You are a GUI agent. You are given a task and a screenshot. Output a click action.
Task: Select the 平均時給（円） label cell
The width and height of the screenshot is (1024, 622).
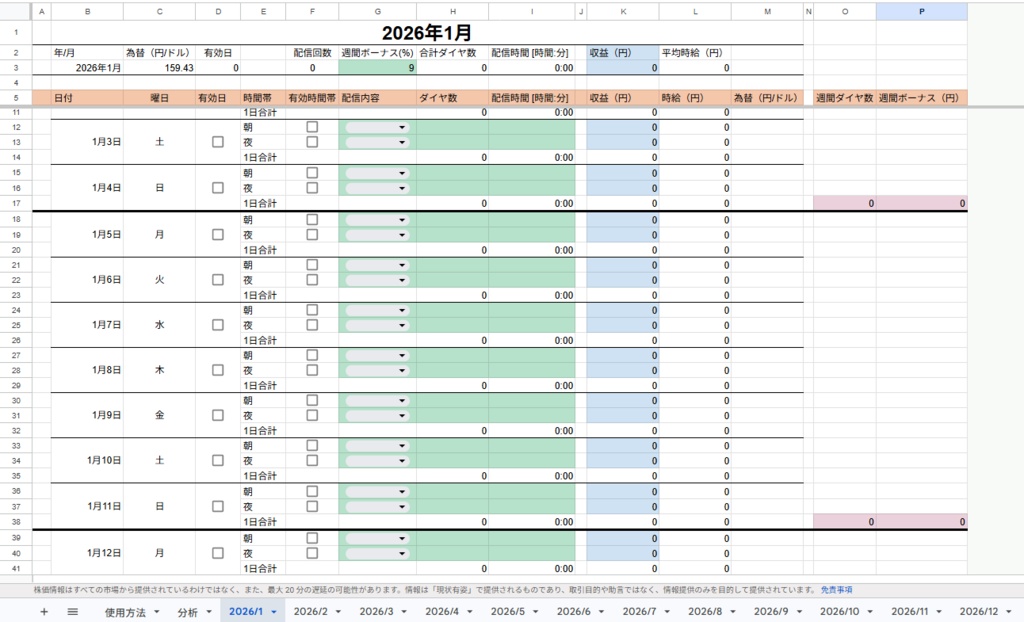pyautogui.click(x=695, y=53)
